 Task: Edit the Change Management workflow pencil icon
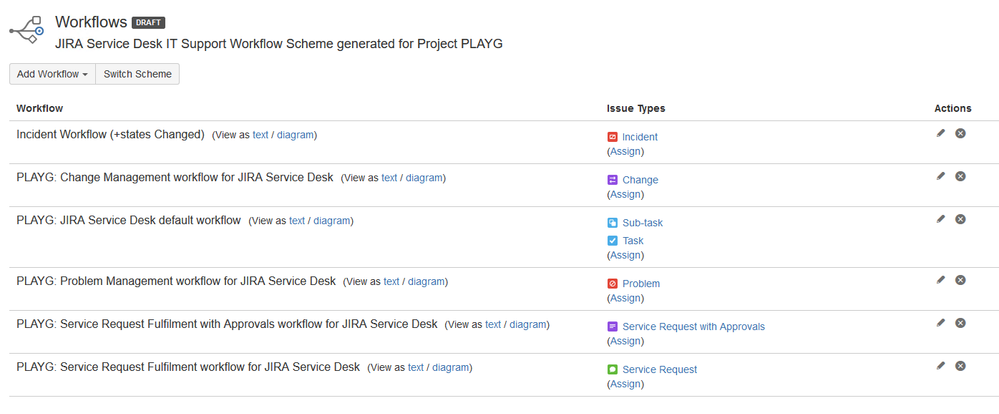click(940, 176)
